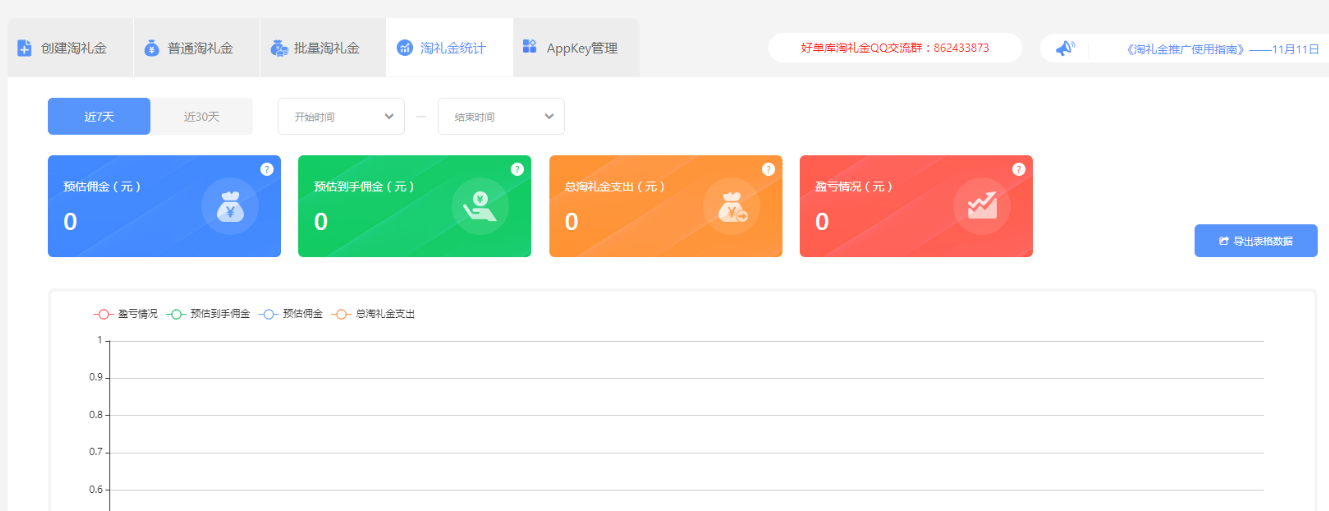Click the trend chart icon in 盈亏情况 card
The width and height of the screenshot is (1329, 511).
[x=982, y=206]
